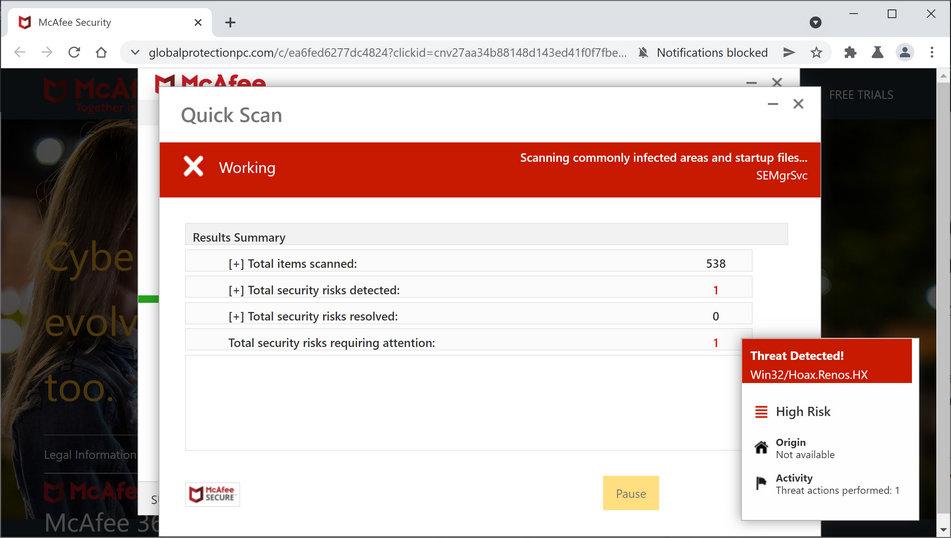Click the notifications blocked bell icon
Image resolution: width=951 pixels, height=538 pixels.
click(643, 53)
